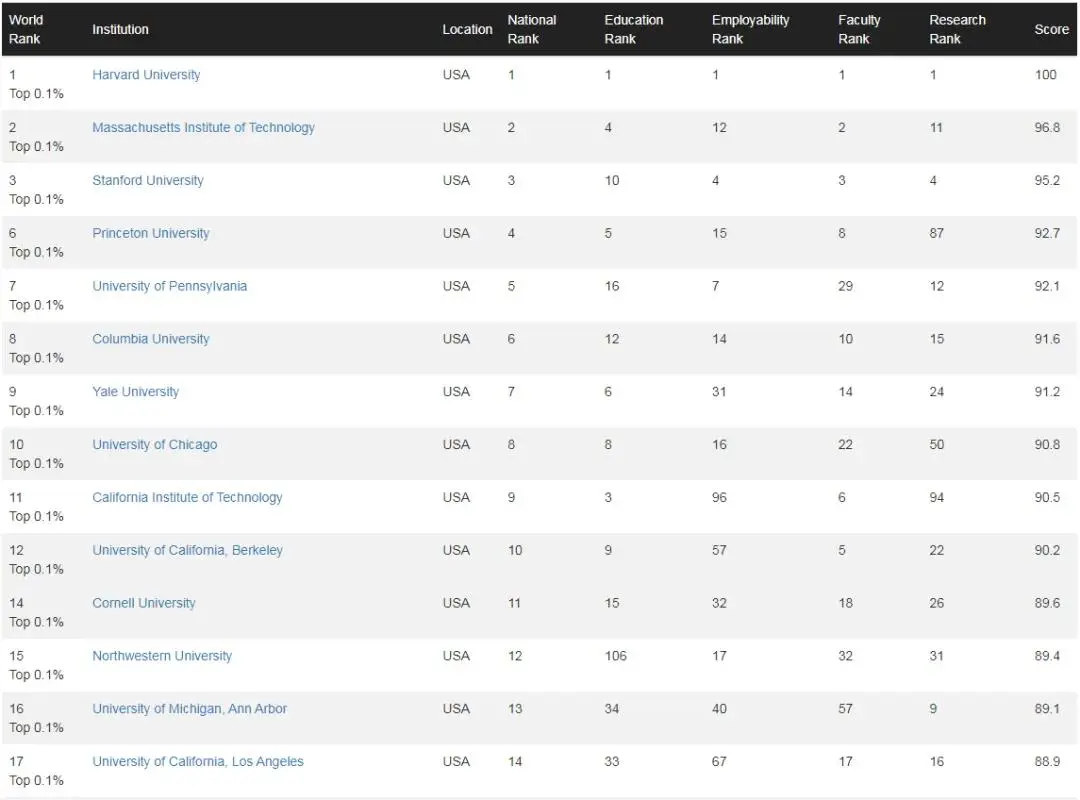Select Berkeley's score 90.2
This screenshot has height=800, width=1080.
[x=1047, y=550]
